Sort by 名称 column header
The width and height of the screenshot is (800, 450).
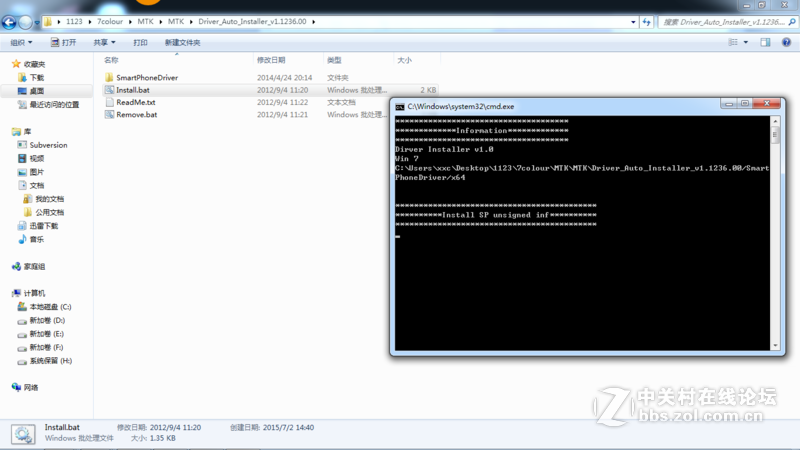pyautogui.click(x=111, y=60)
